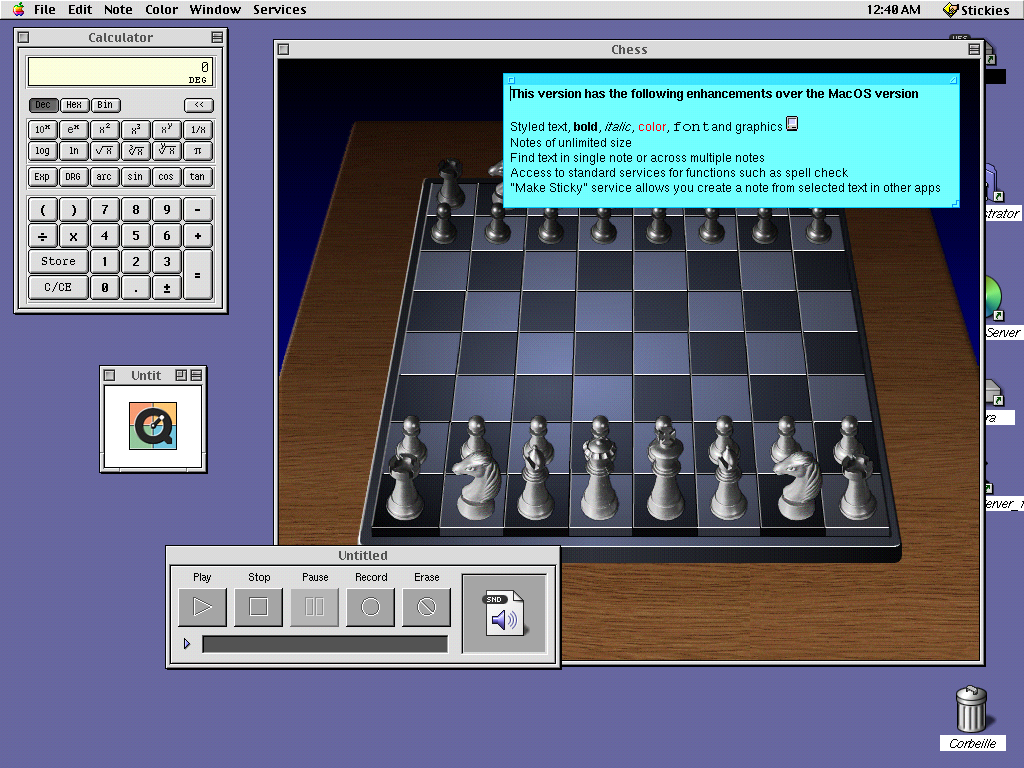Click the multiply x key

pyautogui.click(x=73, y=236)
